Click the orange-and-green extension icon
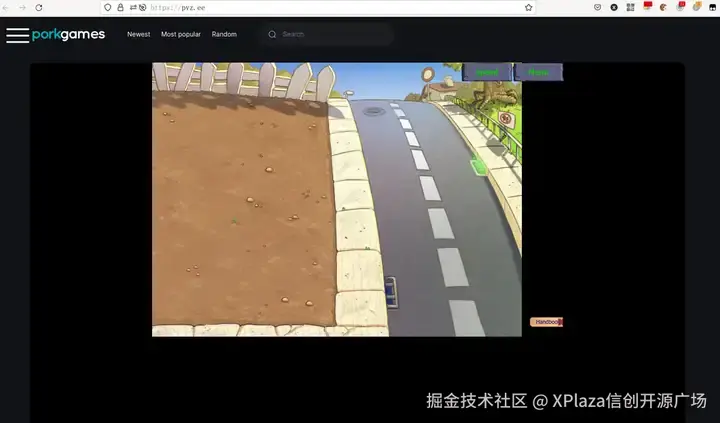 click(x=697, y=6)
